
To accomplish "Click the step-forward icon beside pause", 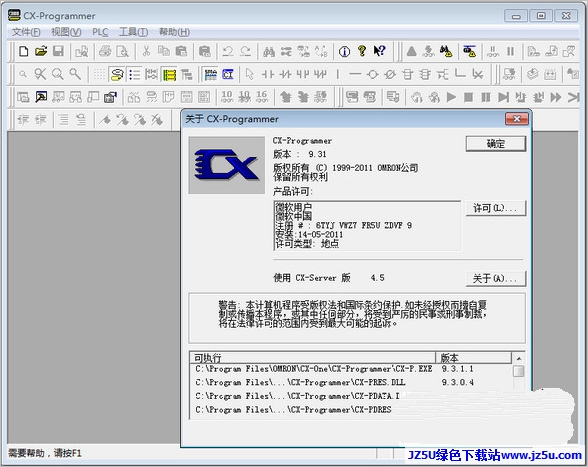I will (503, 98).
